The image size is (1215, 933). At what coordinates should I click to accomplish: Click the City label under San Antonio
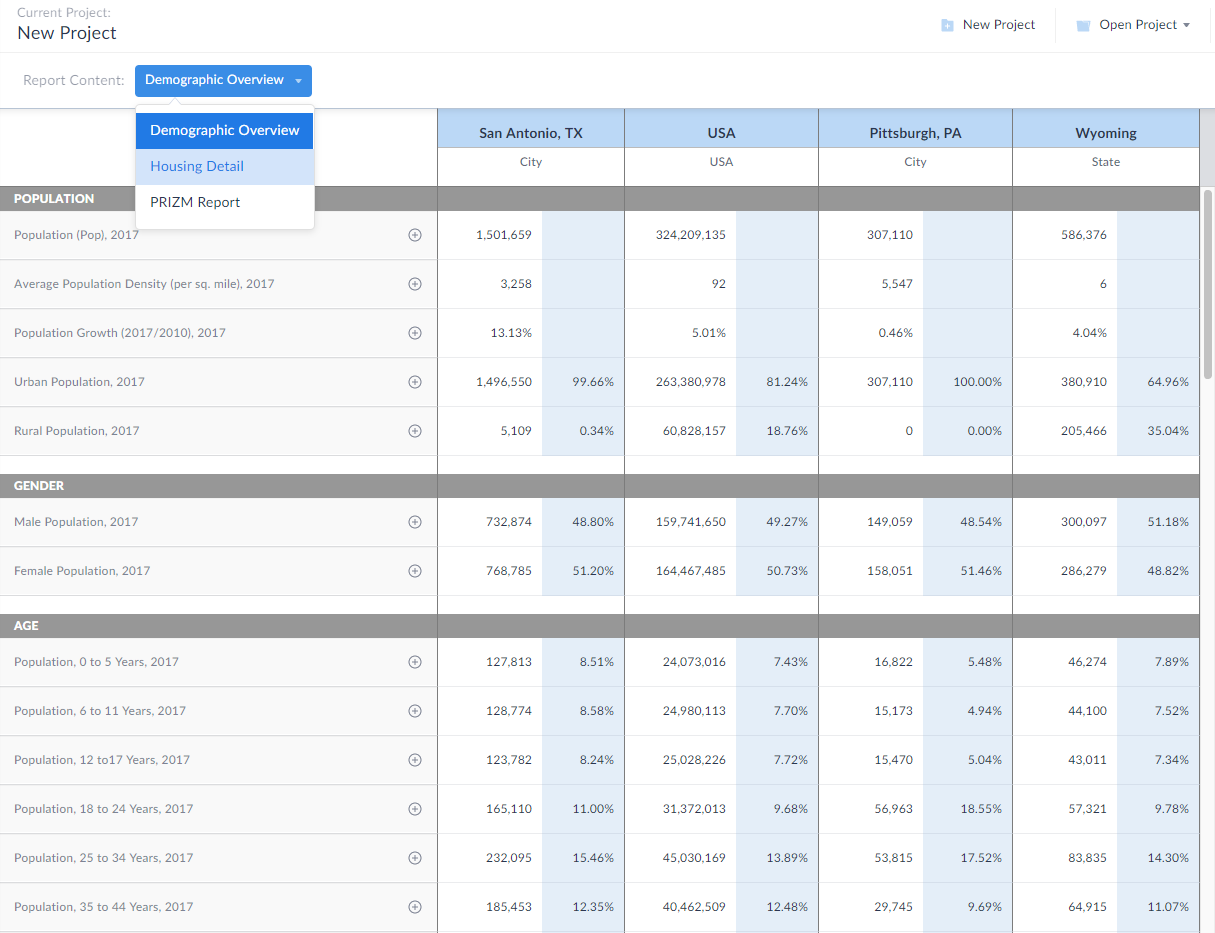[x=531, y=162]
